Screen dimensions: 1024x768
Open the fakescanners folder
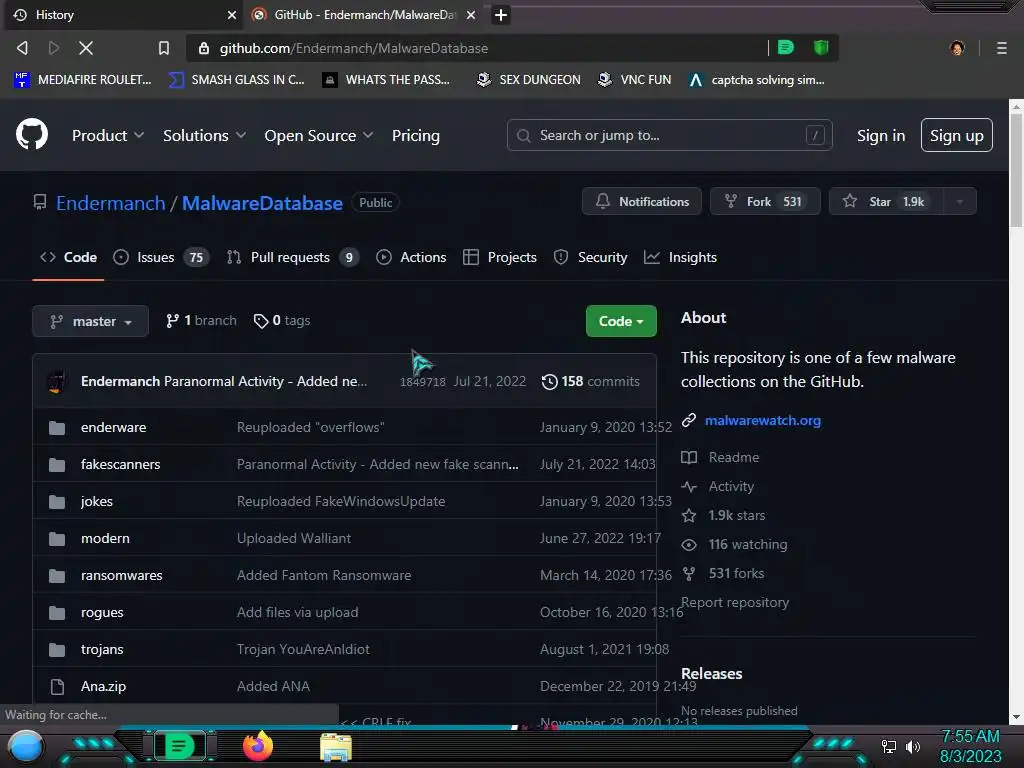[x=120, y=464]
